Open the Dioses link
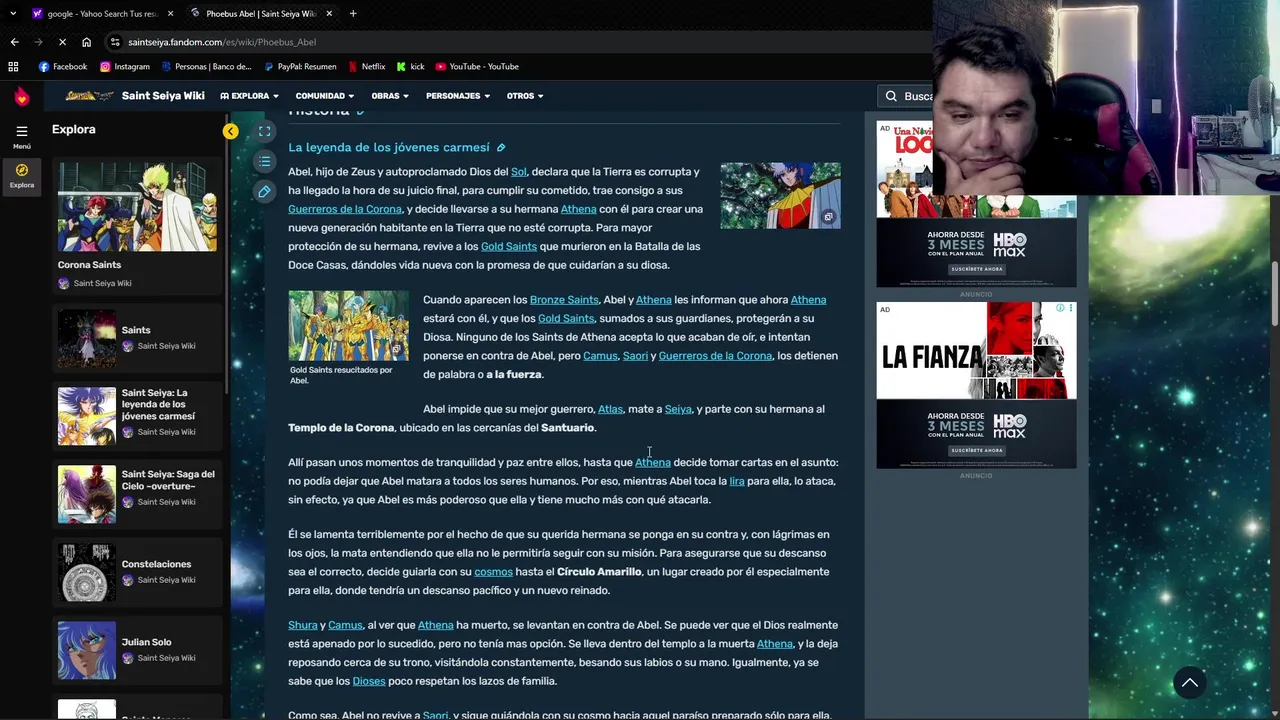 (369, 681)
